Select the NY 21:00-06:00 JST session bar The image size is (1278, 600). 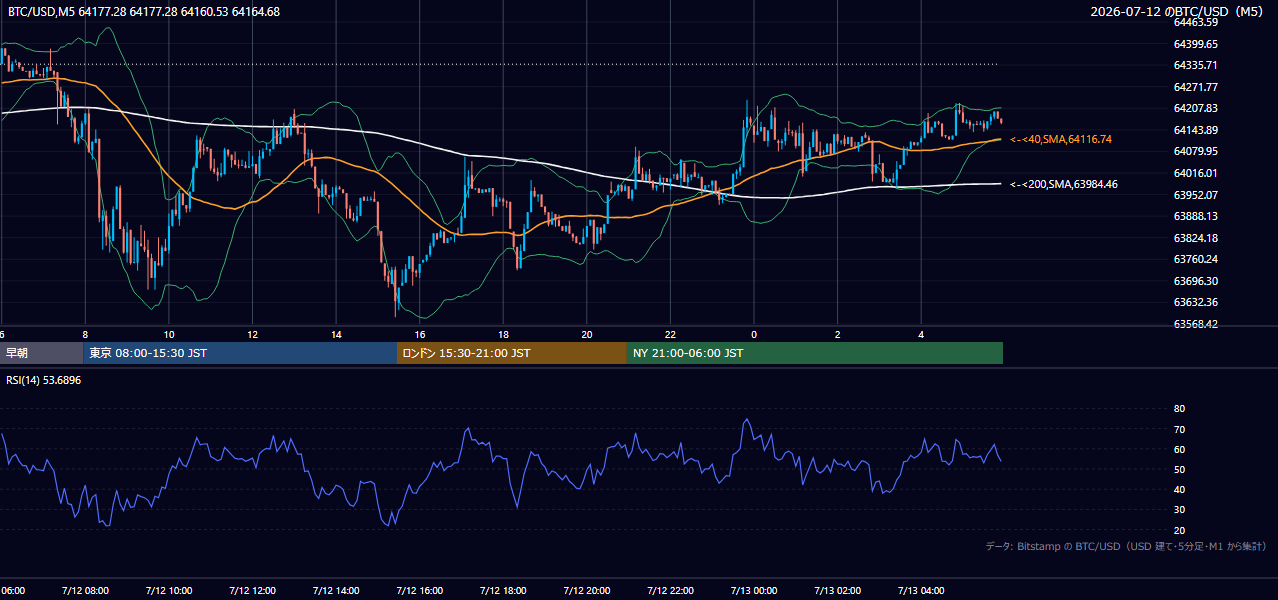pyautogui.click(x=815, y=353)
